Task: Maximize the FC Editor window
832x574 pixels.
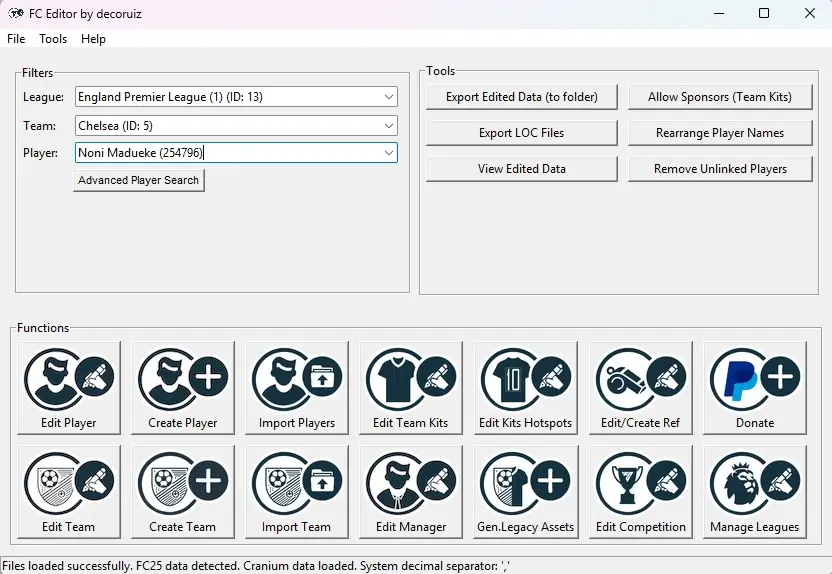Action: pyautogui.click(x=764, y=13)
